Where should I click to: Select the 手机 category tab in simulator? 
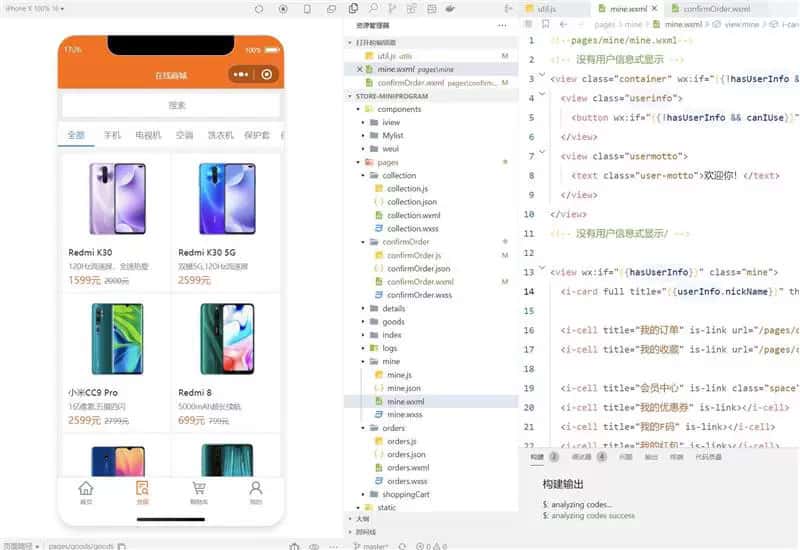[x=112, y=135]
